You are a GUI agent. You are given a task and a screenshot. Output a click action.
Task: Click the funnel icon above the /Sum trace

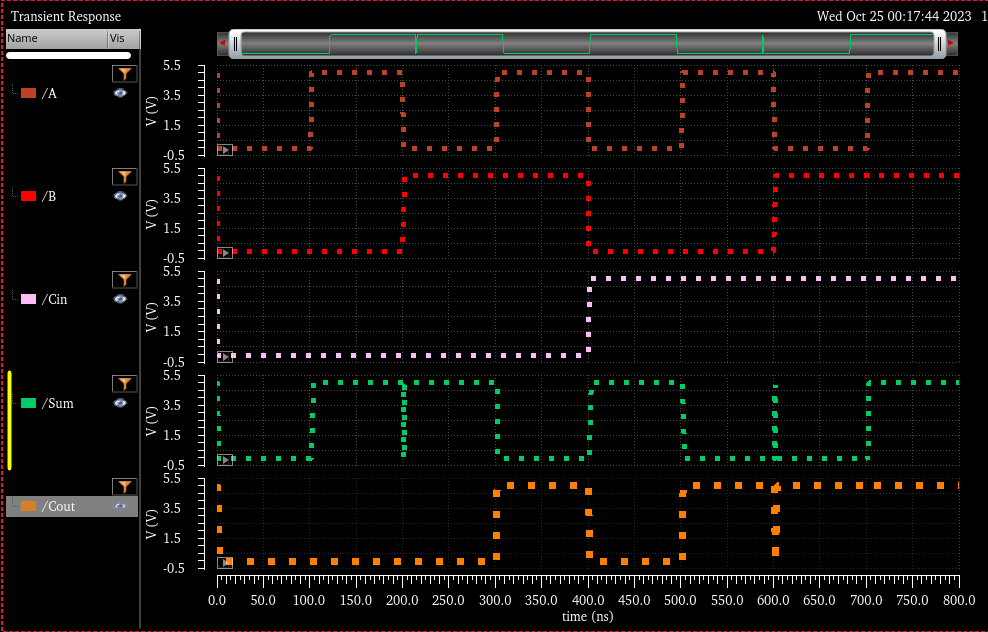[123, 384]
